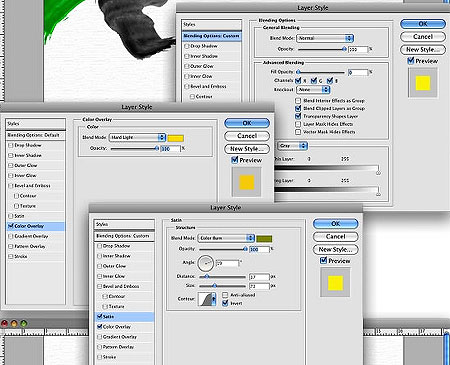Uncheck Transparency Shapes Layer
This screenshot has height=365, width=450.
[298, 116]
